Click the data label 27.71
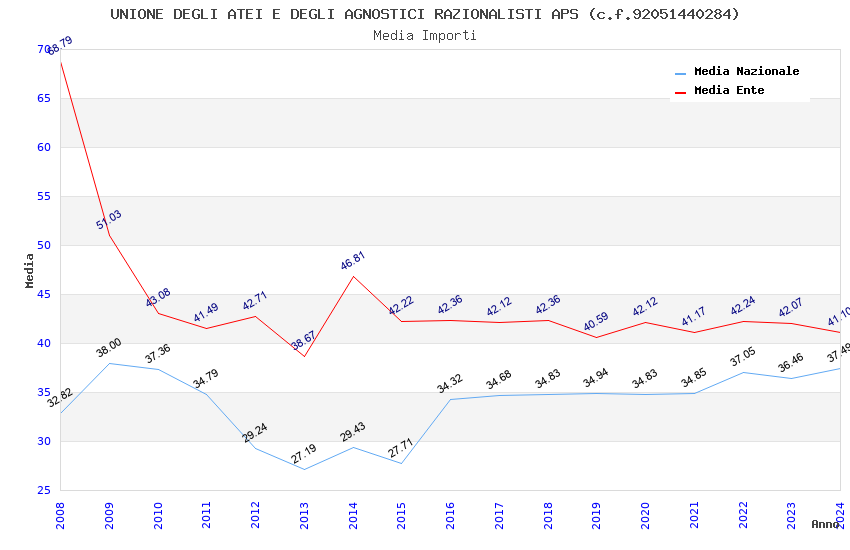The image size is (850, 550). tap(401, 448)
